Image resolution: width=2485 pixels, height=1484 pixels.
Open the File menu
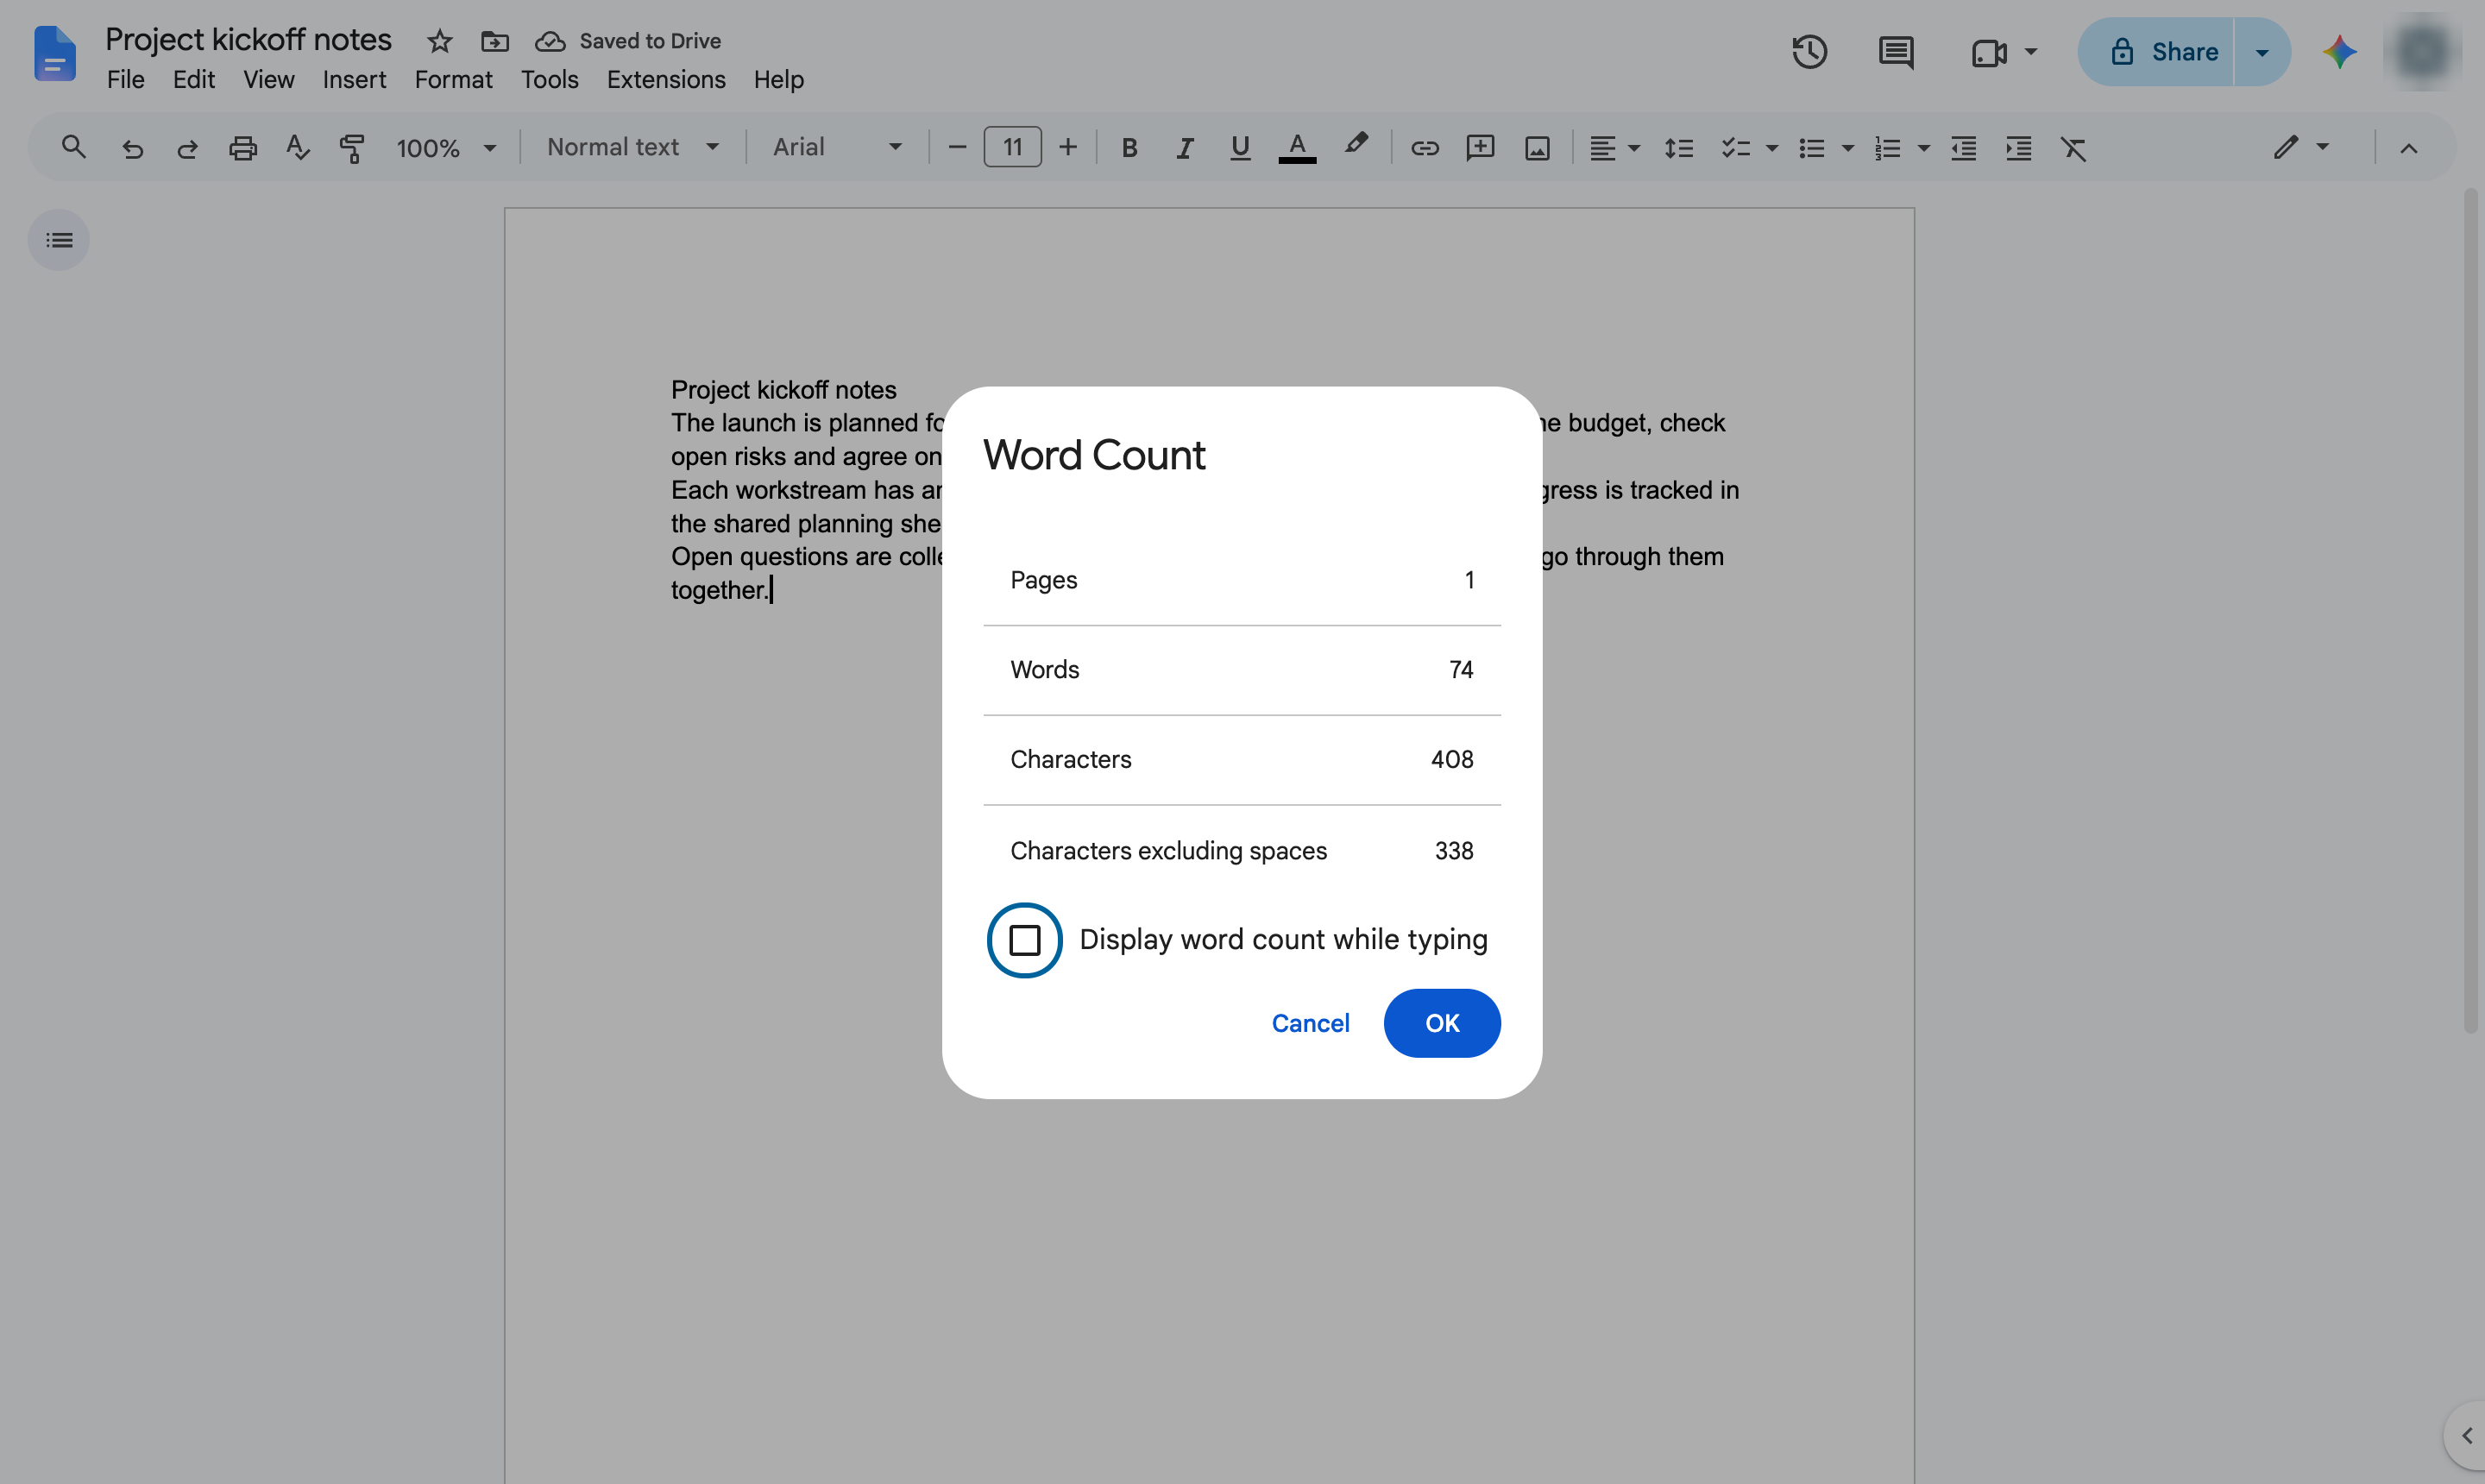click(x=126, y=80)
